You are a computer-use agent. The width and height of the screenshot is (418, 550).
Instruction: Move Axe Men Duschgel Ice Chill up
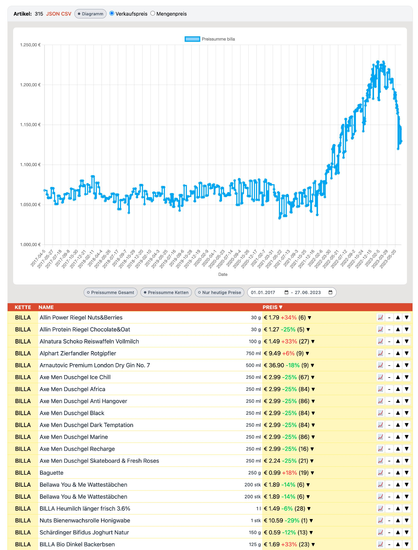pyautogui.click(x=398, y=377)
